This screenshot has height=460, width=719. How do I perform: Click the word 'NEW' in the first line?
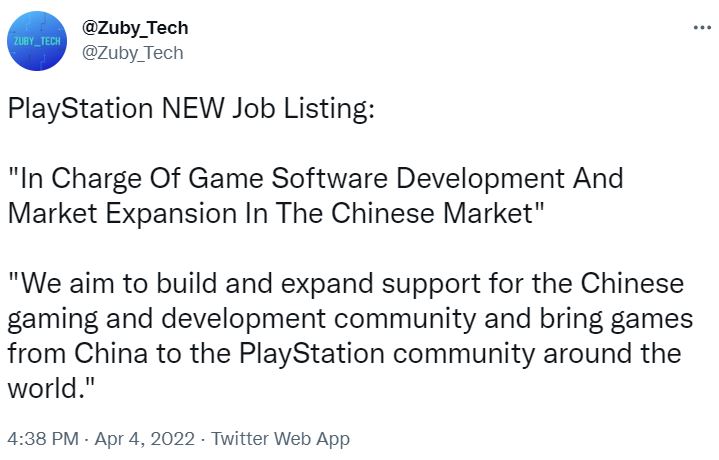(x=193, y=108)
